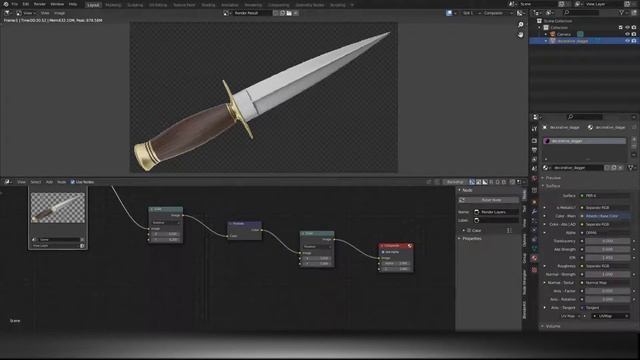The image size is (640, 360).
Task: Click the folder icon beside Render Result
Action: pos(289,13)
